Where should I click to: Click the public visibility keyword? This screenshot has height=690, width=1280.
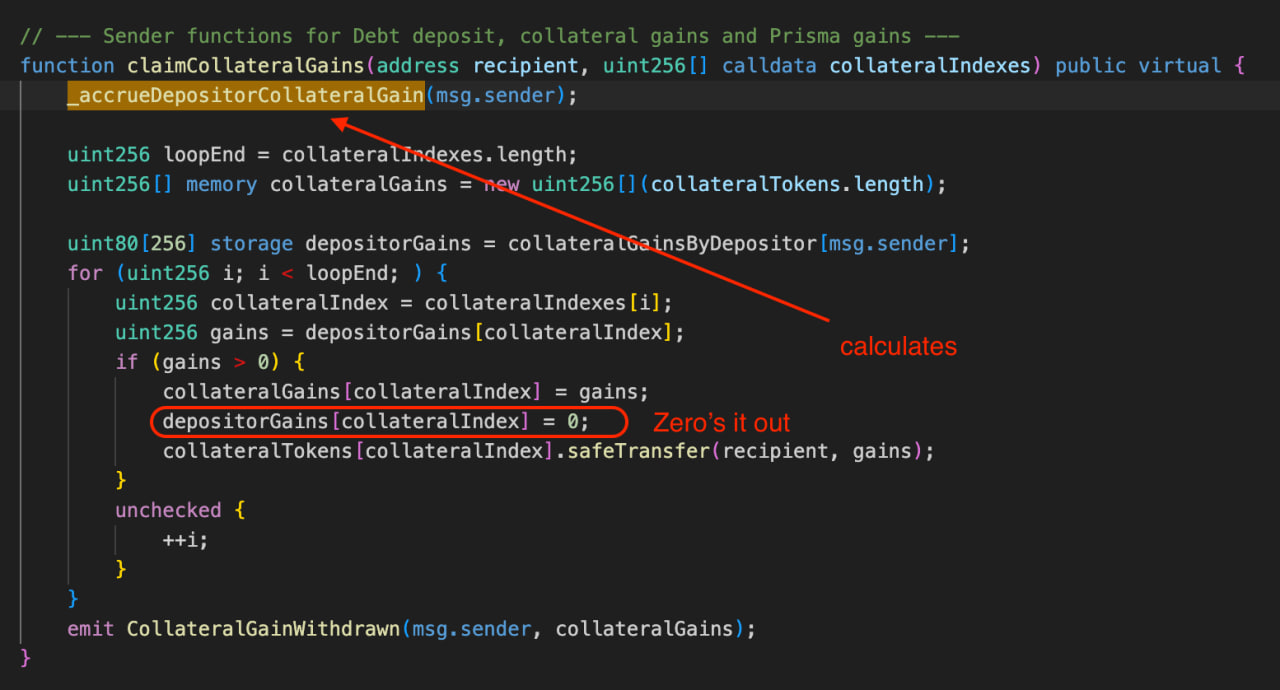(1090, 66)
